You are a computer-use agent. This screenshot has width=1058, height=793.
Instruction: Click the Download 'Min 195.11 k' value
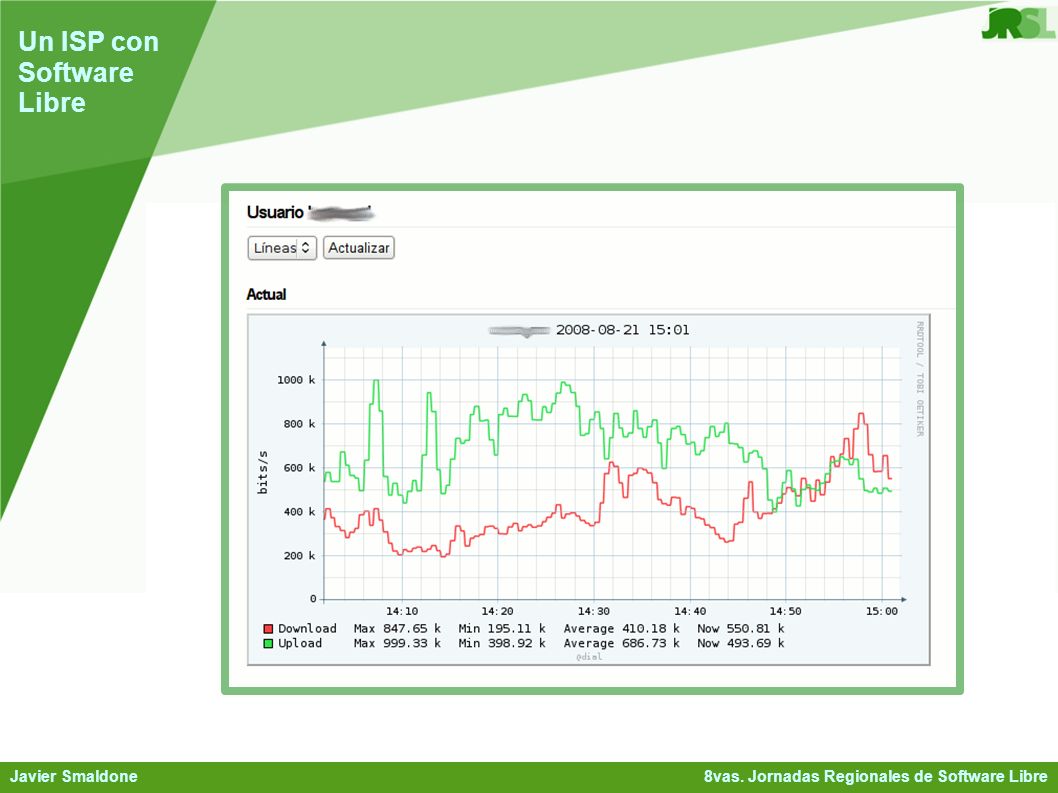(x=501, y=628)
